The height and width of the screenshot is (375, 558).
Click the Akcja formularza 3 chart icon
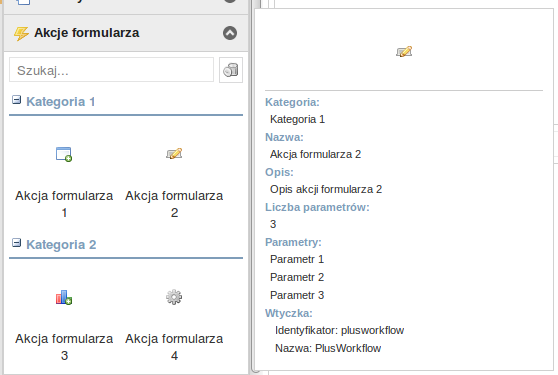tap(64, 297)
